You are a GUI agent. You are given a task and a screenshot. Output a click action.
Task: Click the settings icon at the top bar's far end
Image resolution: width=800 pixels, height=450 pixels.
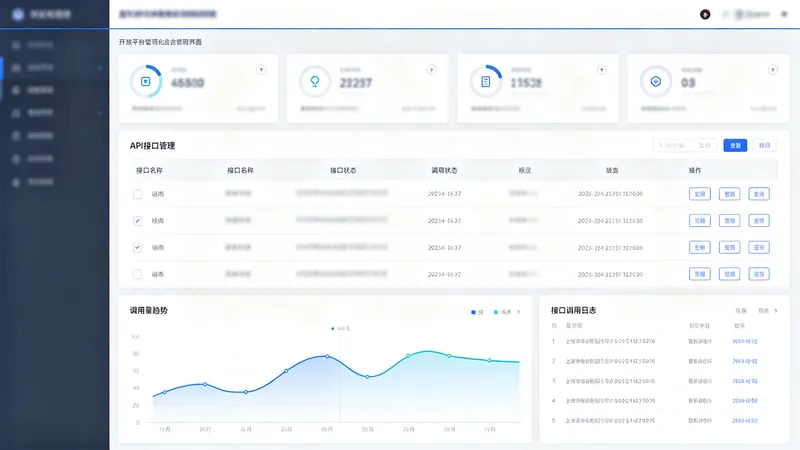point(784,14)
